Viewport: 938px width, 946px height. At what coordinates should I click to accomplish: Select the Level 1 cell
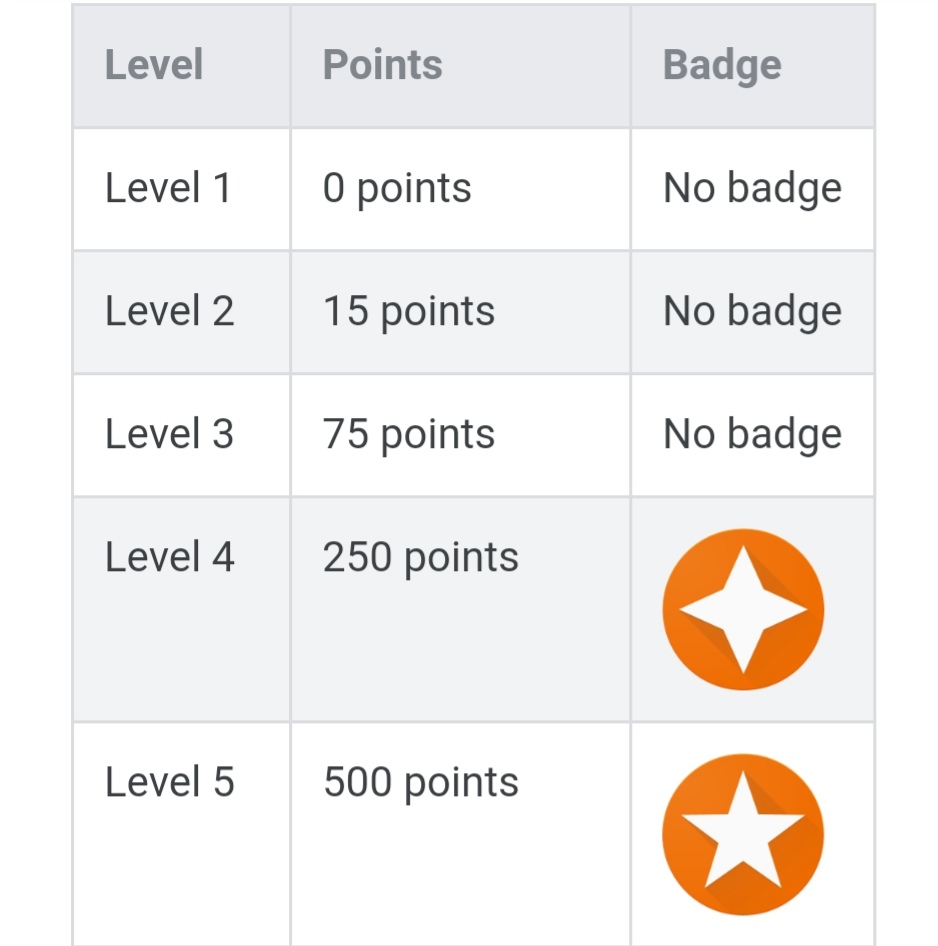point(181,189)
